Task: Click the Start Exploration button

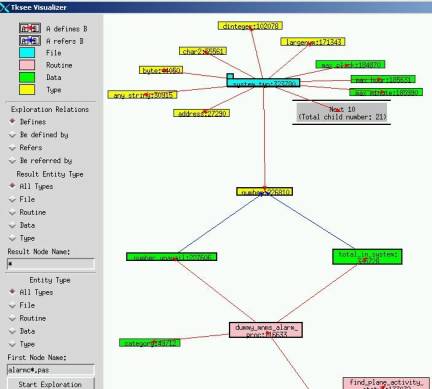Action: 50,384
